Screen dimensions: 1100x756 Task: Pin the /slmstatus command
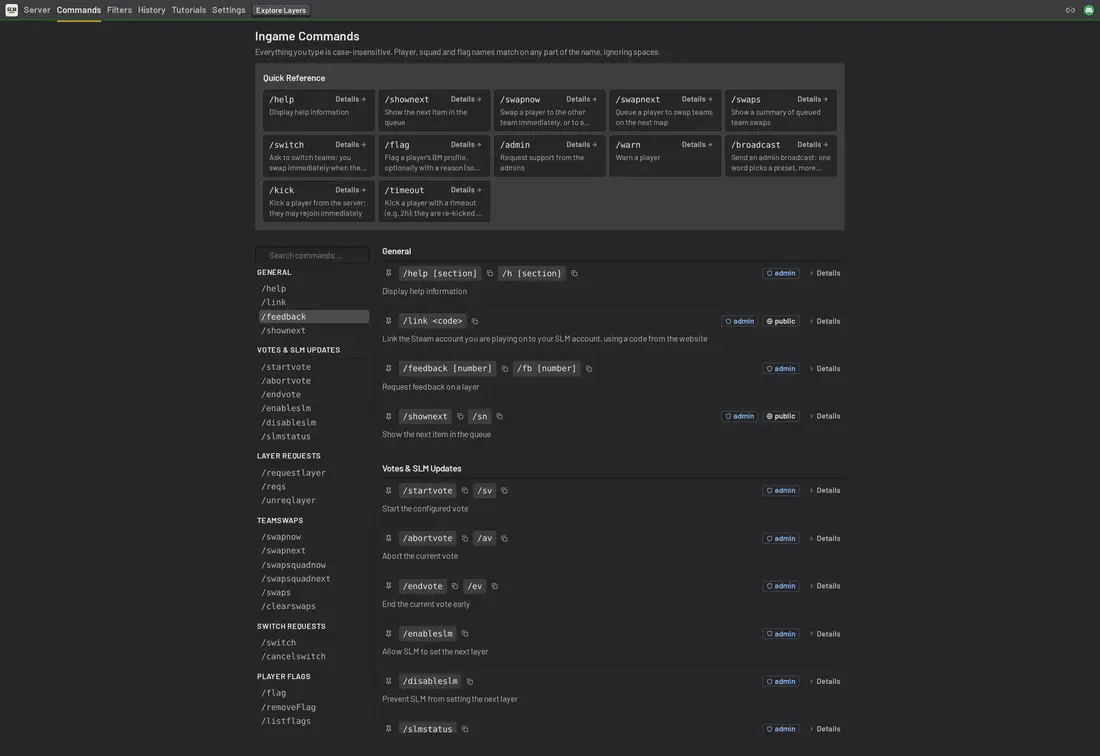point(388,729)
